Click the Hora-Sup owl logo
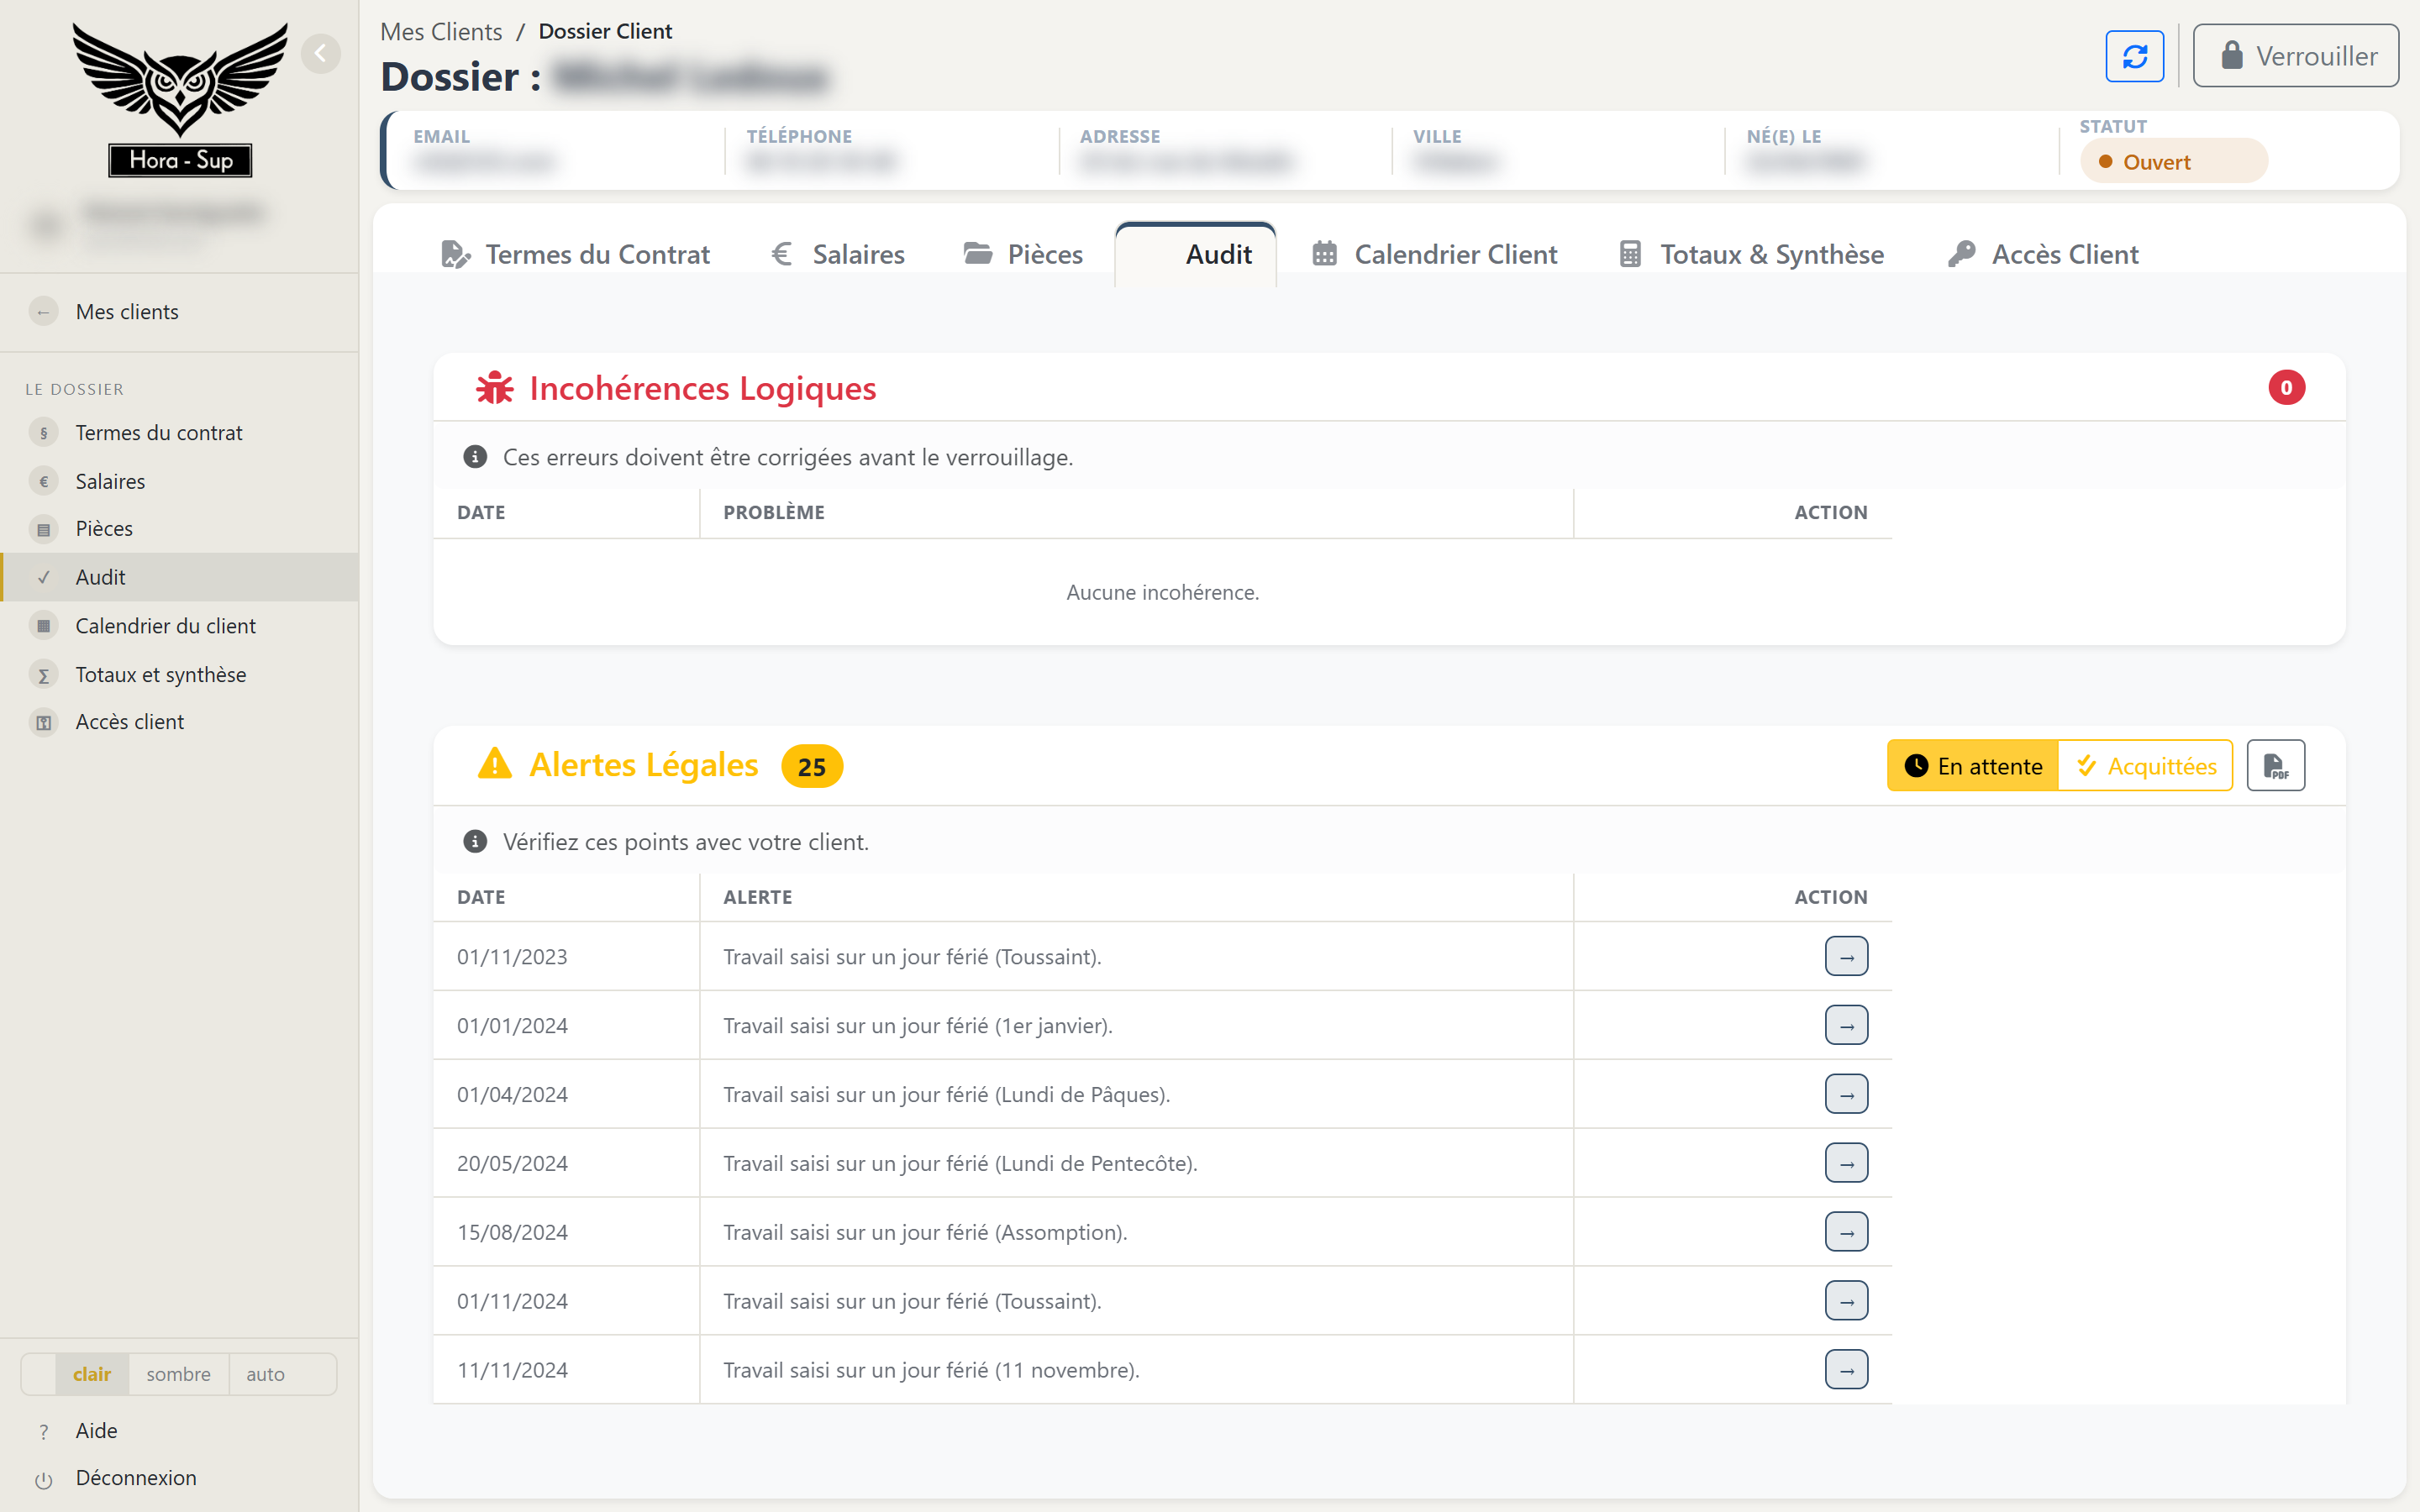This screenshot has width=2420, height=1512. click(180, 99)
